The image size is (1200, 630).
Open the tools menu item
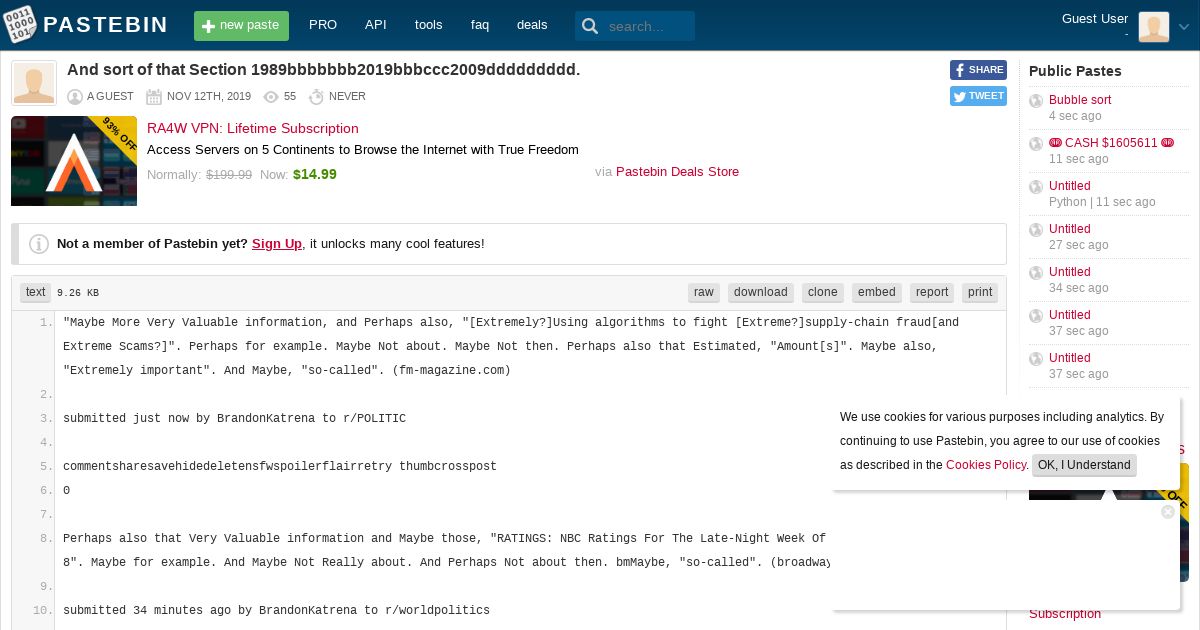click(428, 25)
